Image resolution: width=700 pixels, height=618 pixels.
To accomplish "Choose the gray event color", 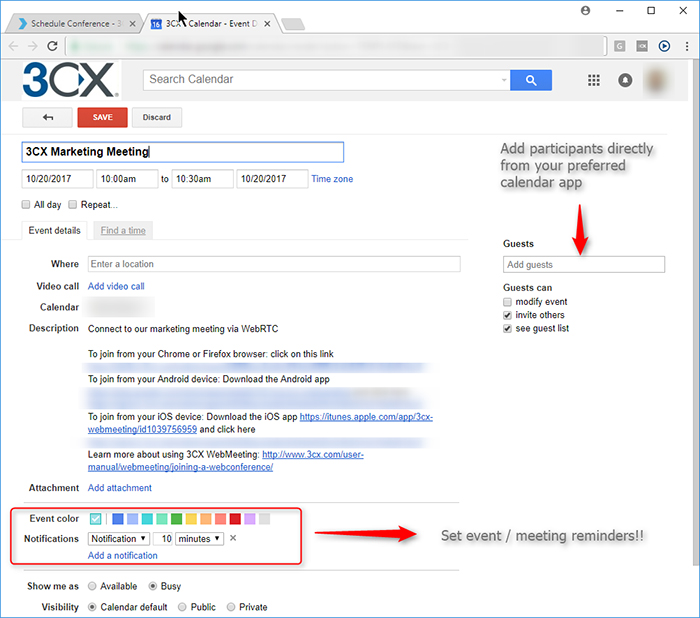I will tap(264, 518).
